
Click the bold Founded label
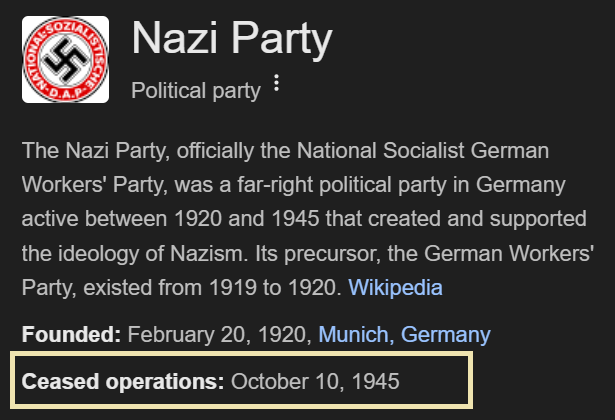pyautogui.click(x=71, y=335)
